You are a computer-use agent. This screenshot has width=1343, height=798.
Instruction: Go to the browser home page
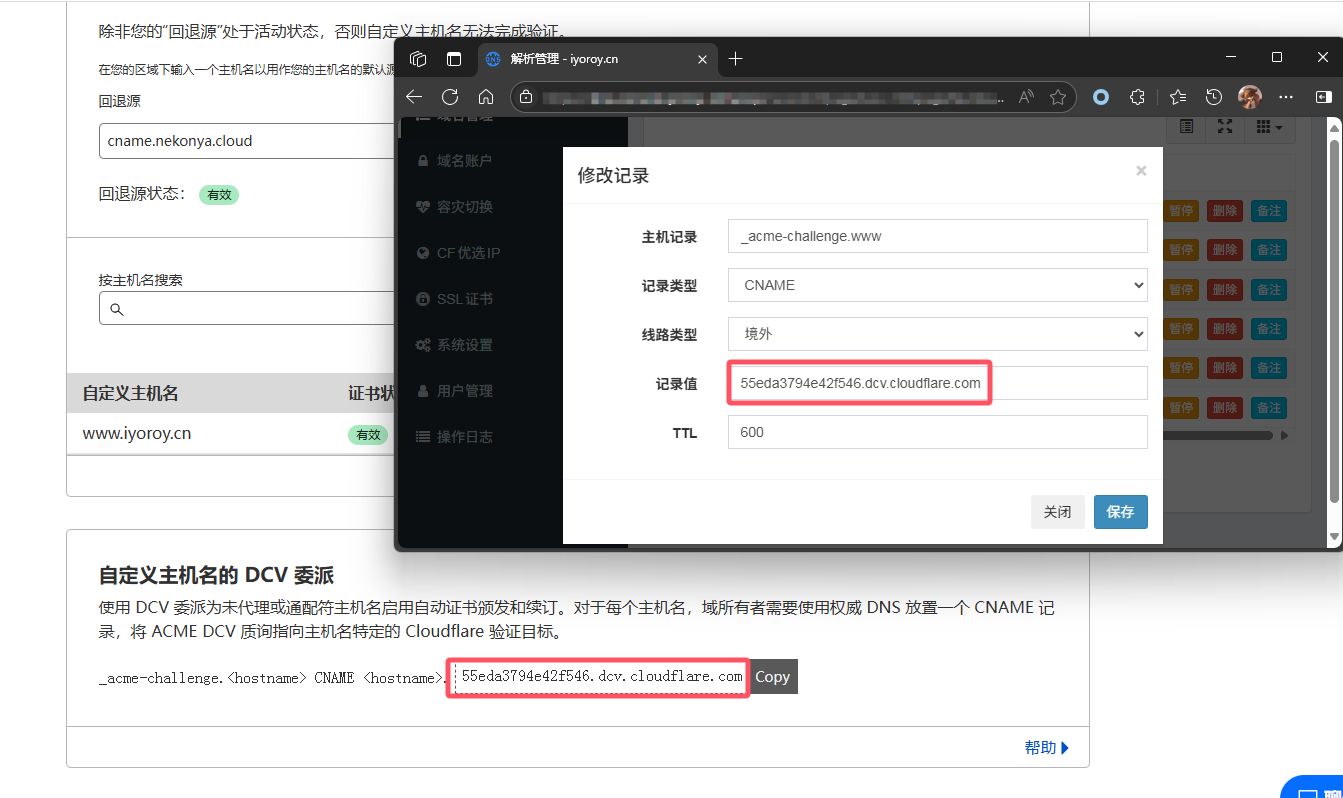[x=486, y=97]
